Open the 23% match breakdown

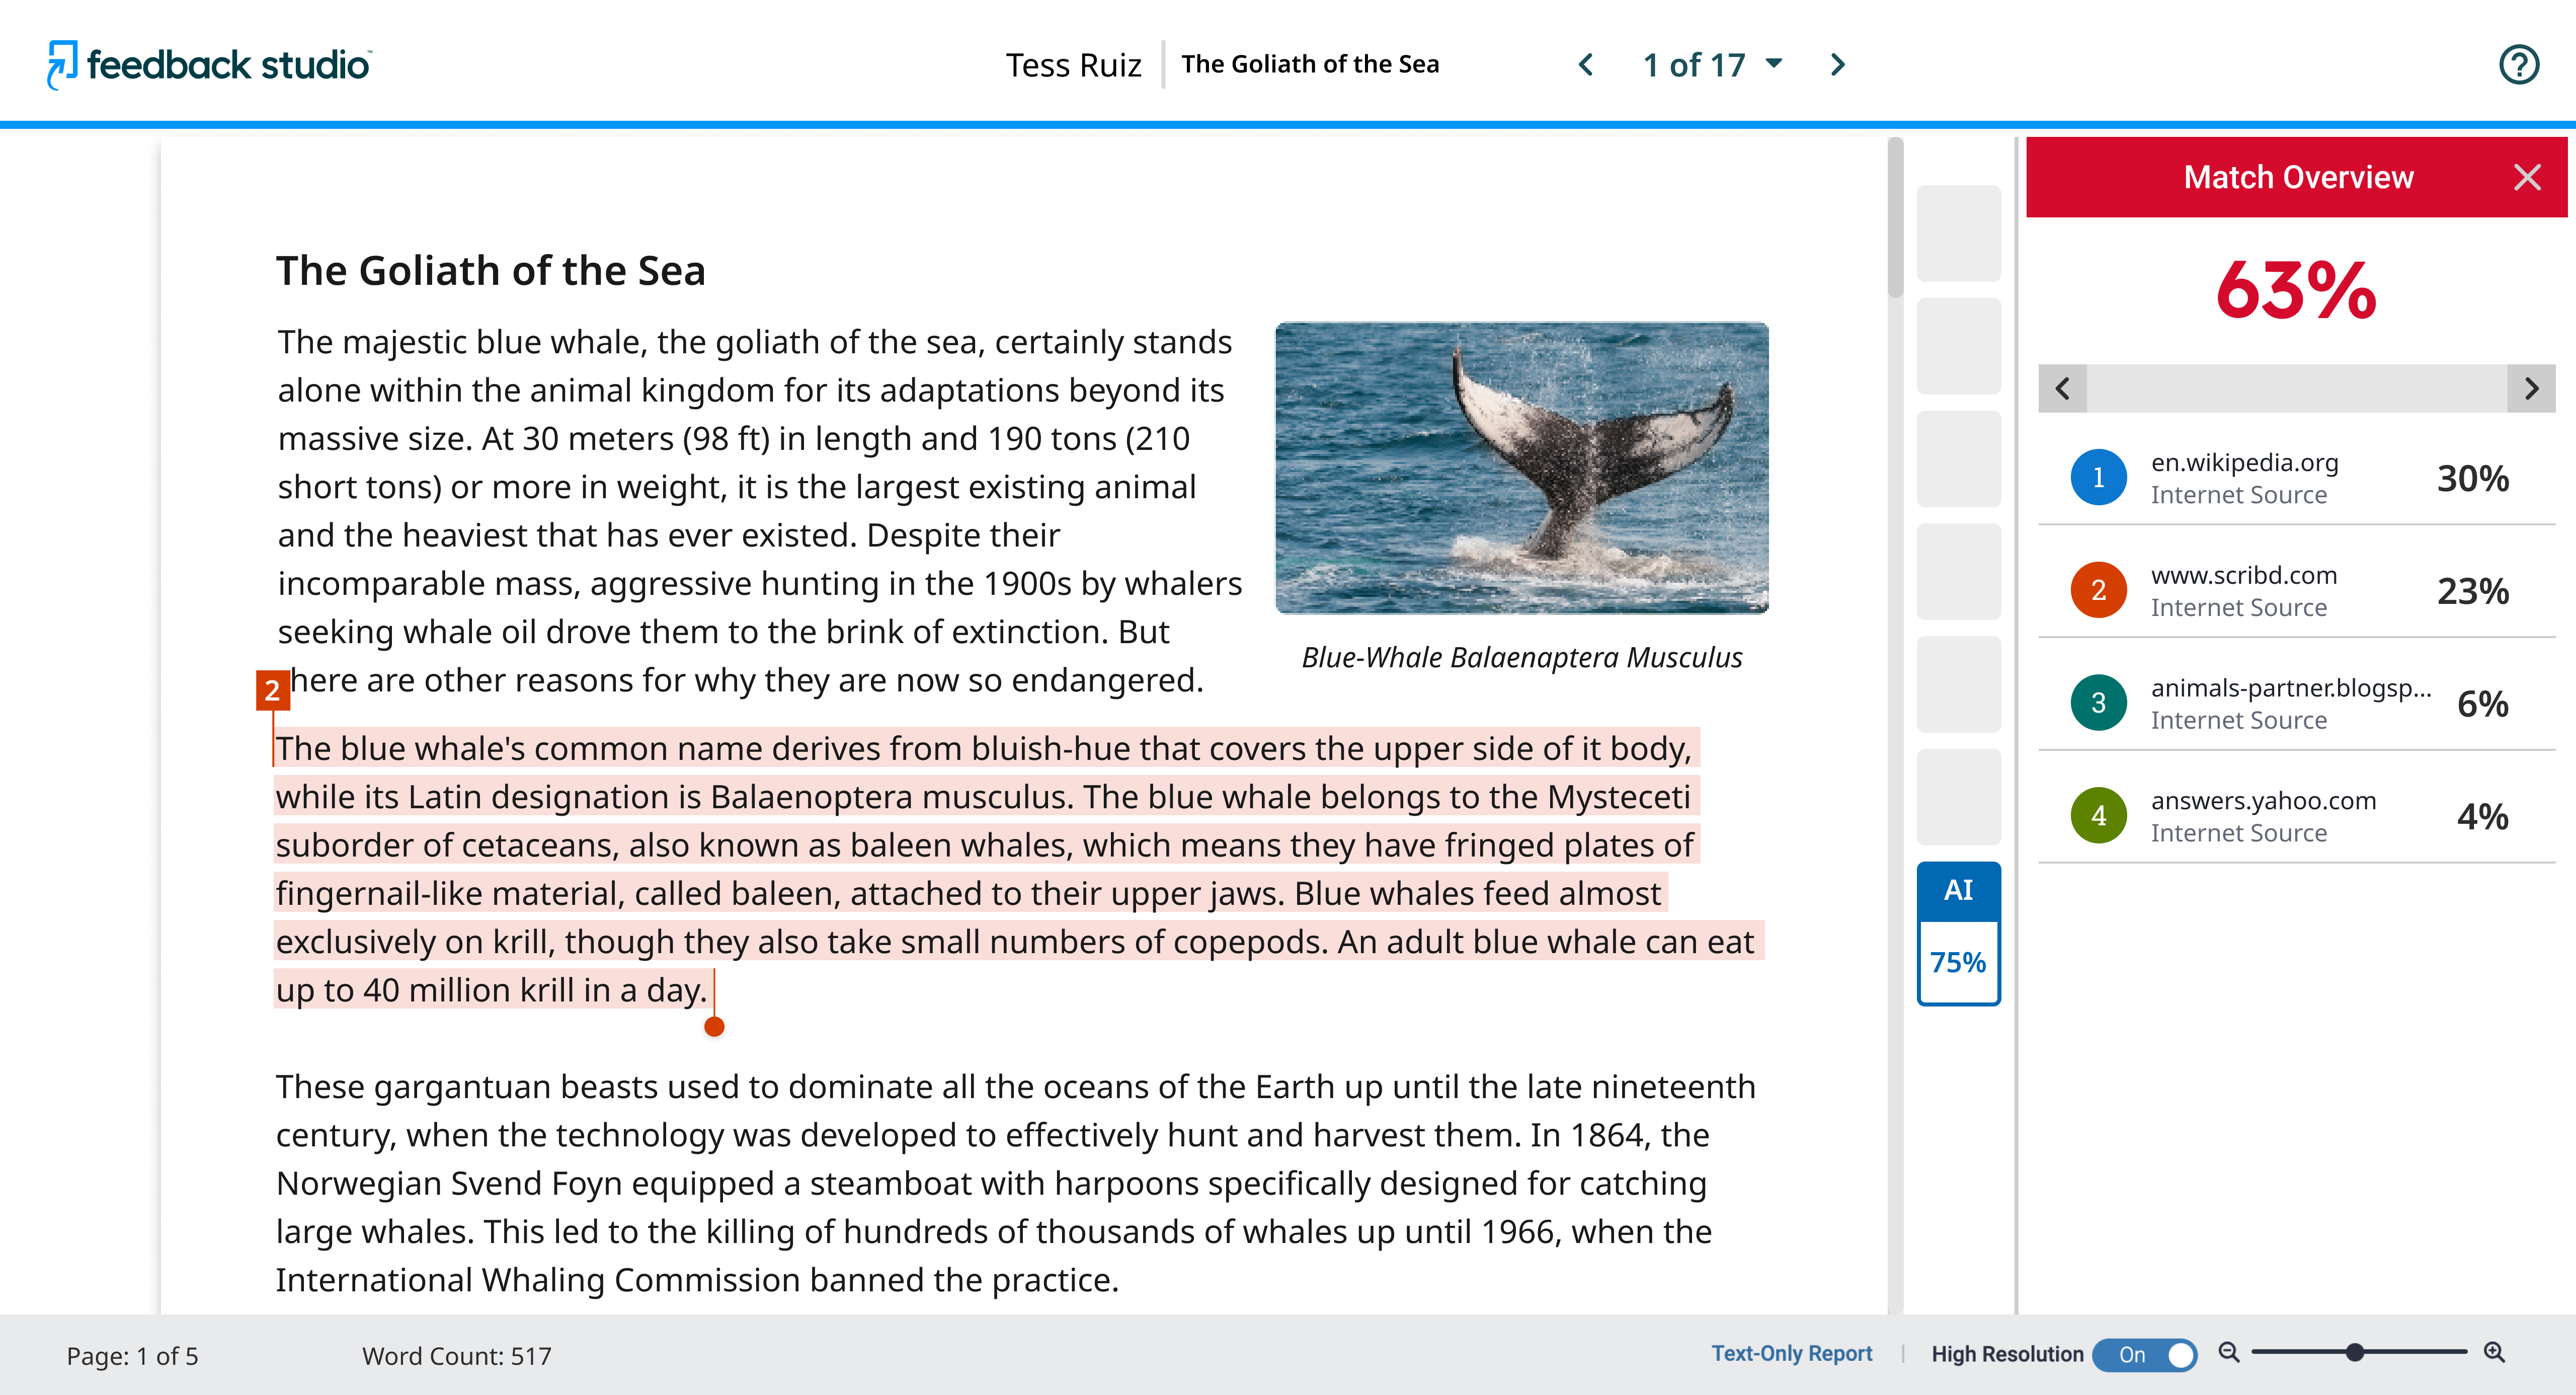(x=2472, y=591)
